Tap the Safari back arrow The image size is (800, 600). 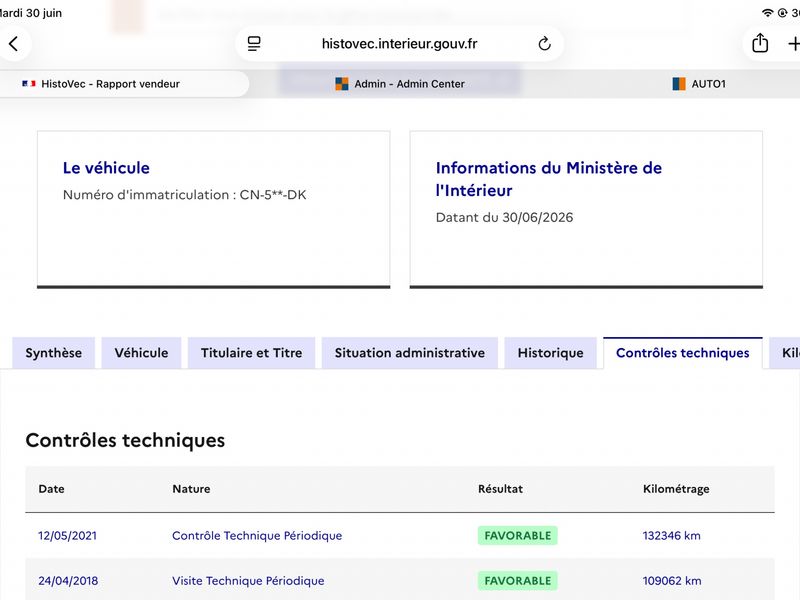pos(14,44)
